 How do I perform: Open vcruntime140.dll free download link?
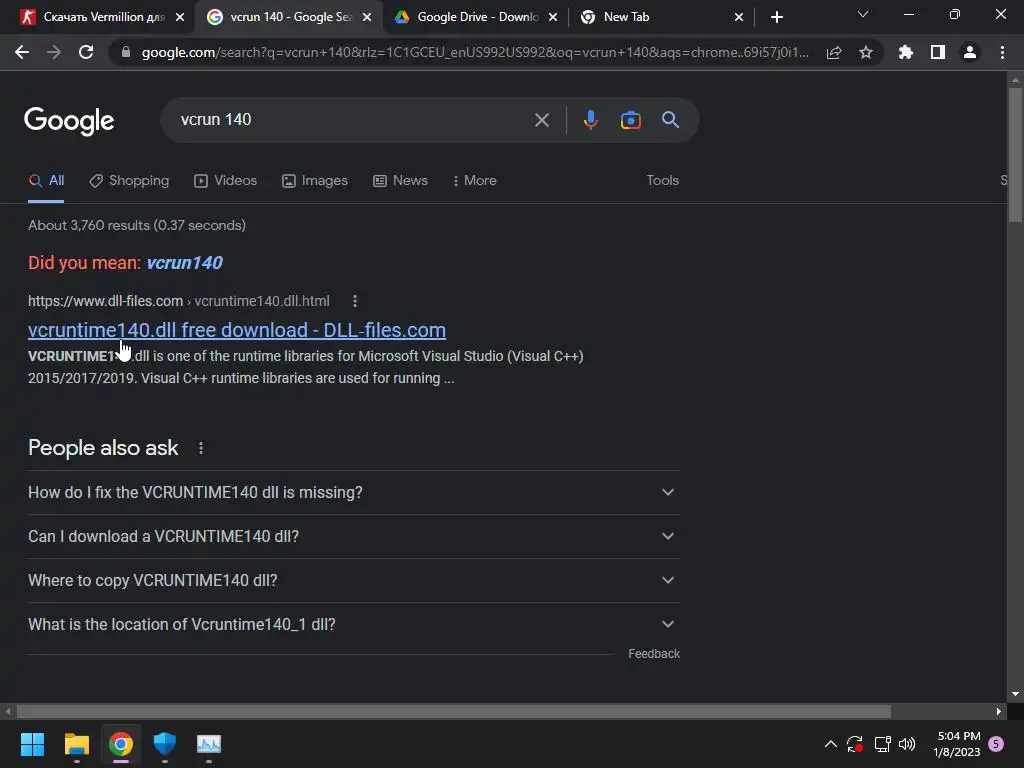click(x=237, y=330)
